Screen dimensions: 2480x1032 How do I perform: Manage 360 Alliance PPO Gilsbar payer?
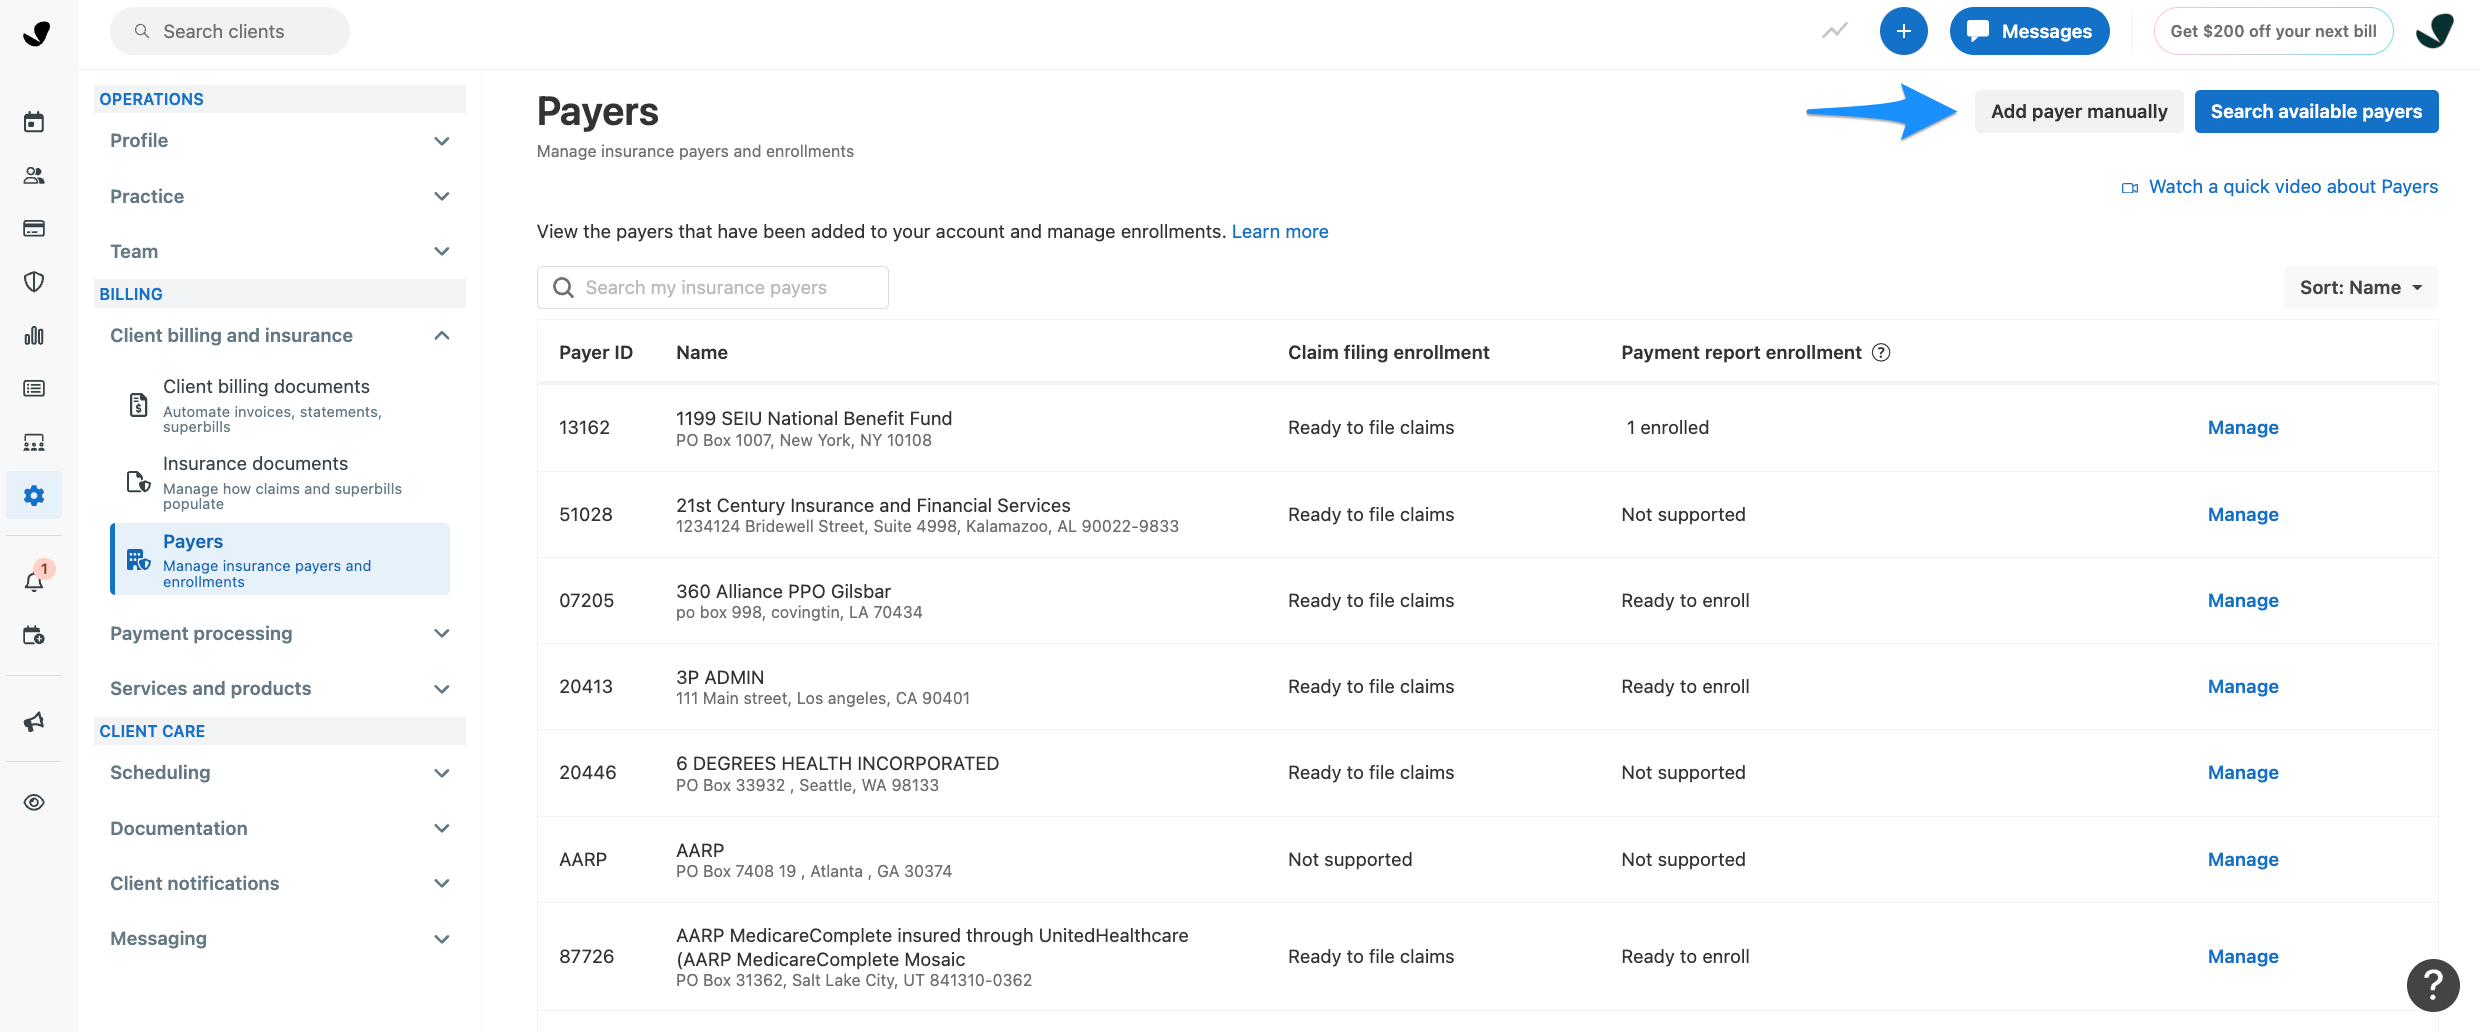click(2243, 601)
